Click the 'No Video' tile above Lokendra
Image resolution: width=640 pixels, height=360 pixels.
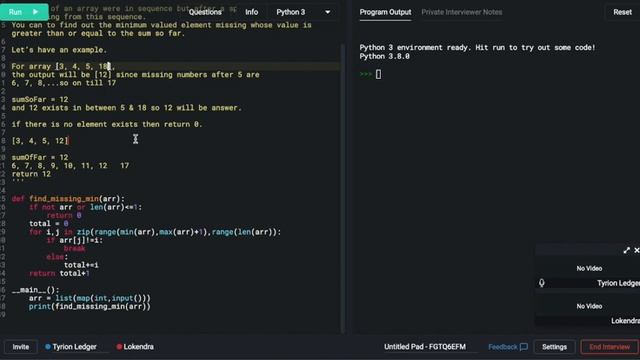pos(589,306)
